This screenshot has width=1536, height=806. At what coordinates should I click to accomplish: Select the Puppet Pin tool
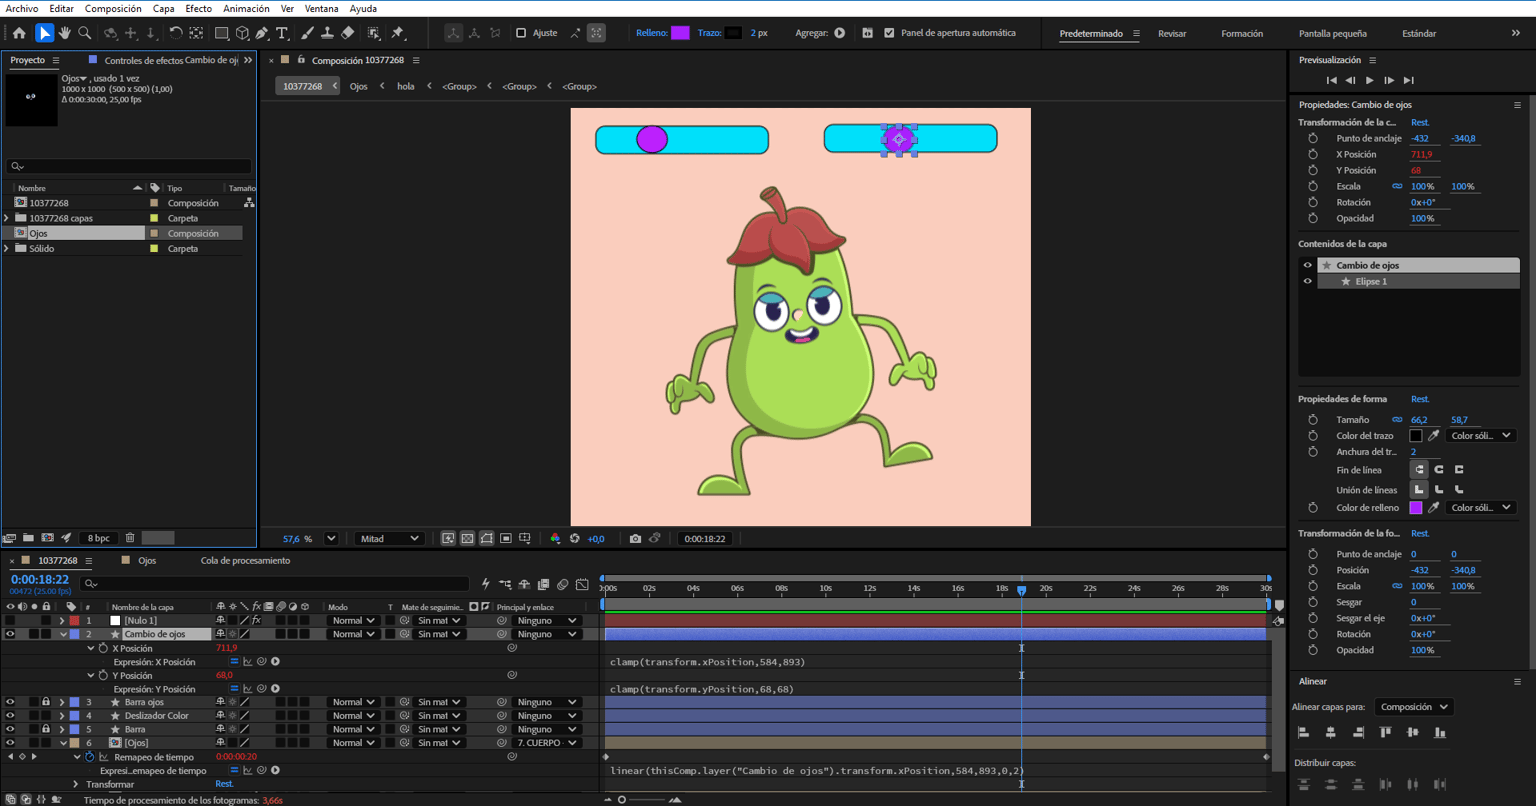[397, 33]
